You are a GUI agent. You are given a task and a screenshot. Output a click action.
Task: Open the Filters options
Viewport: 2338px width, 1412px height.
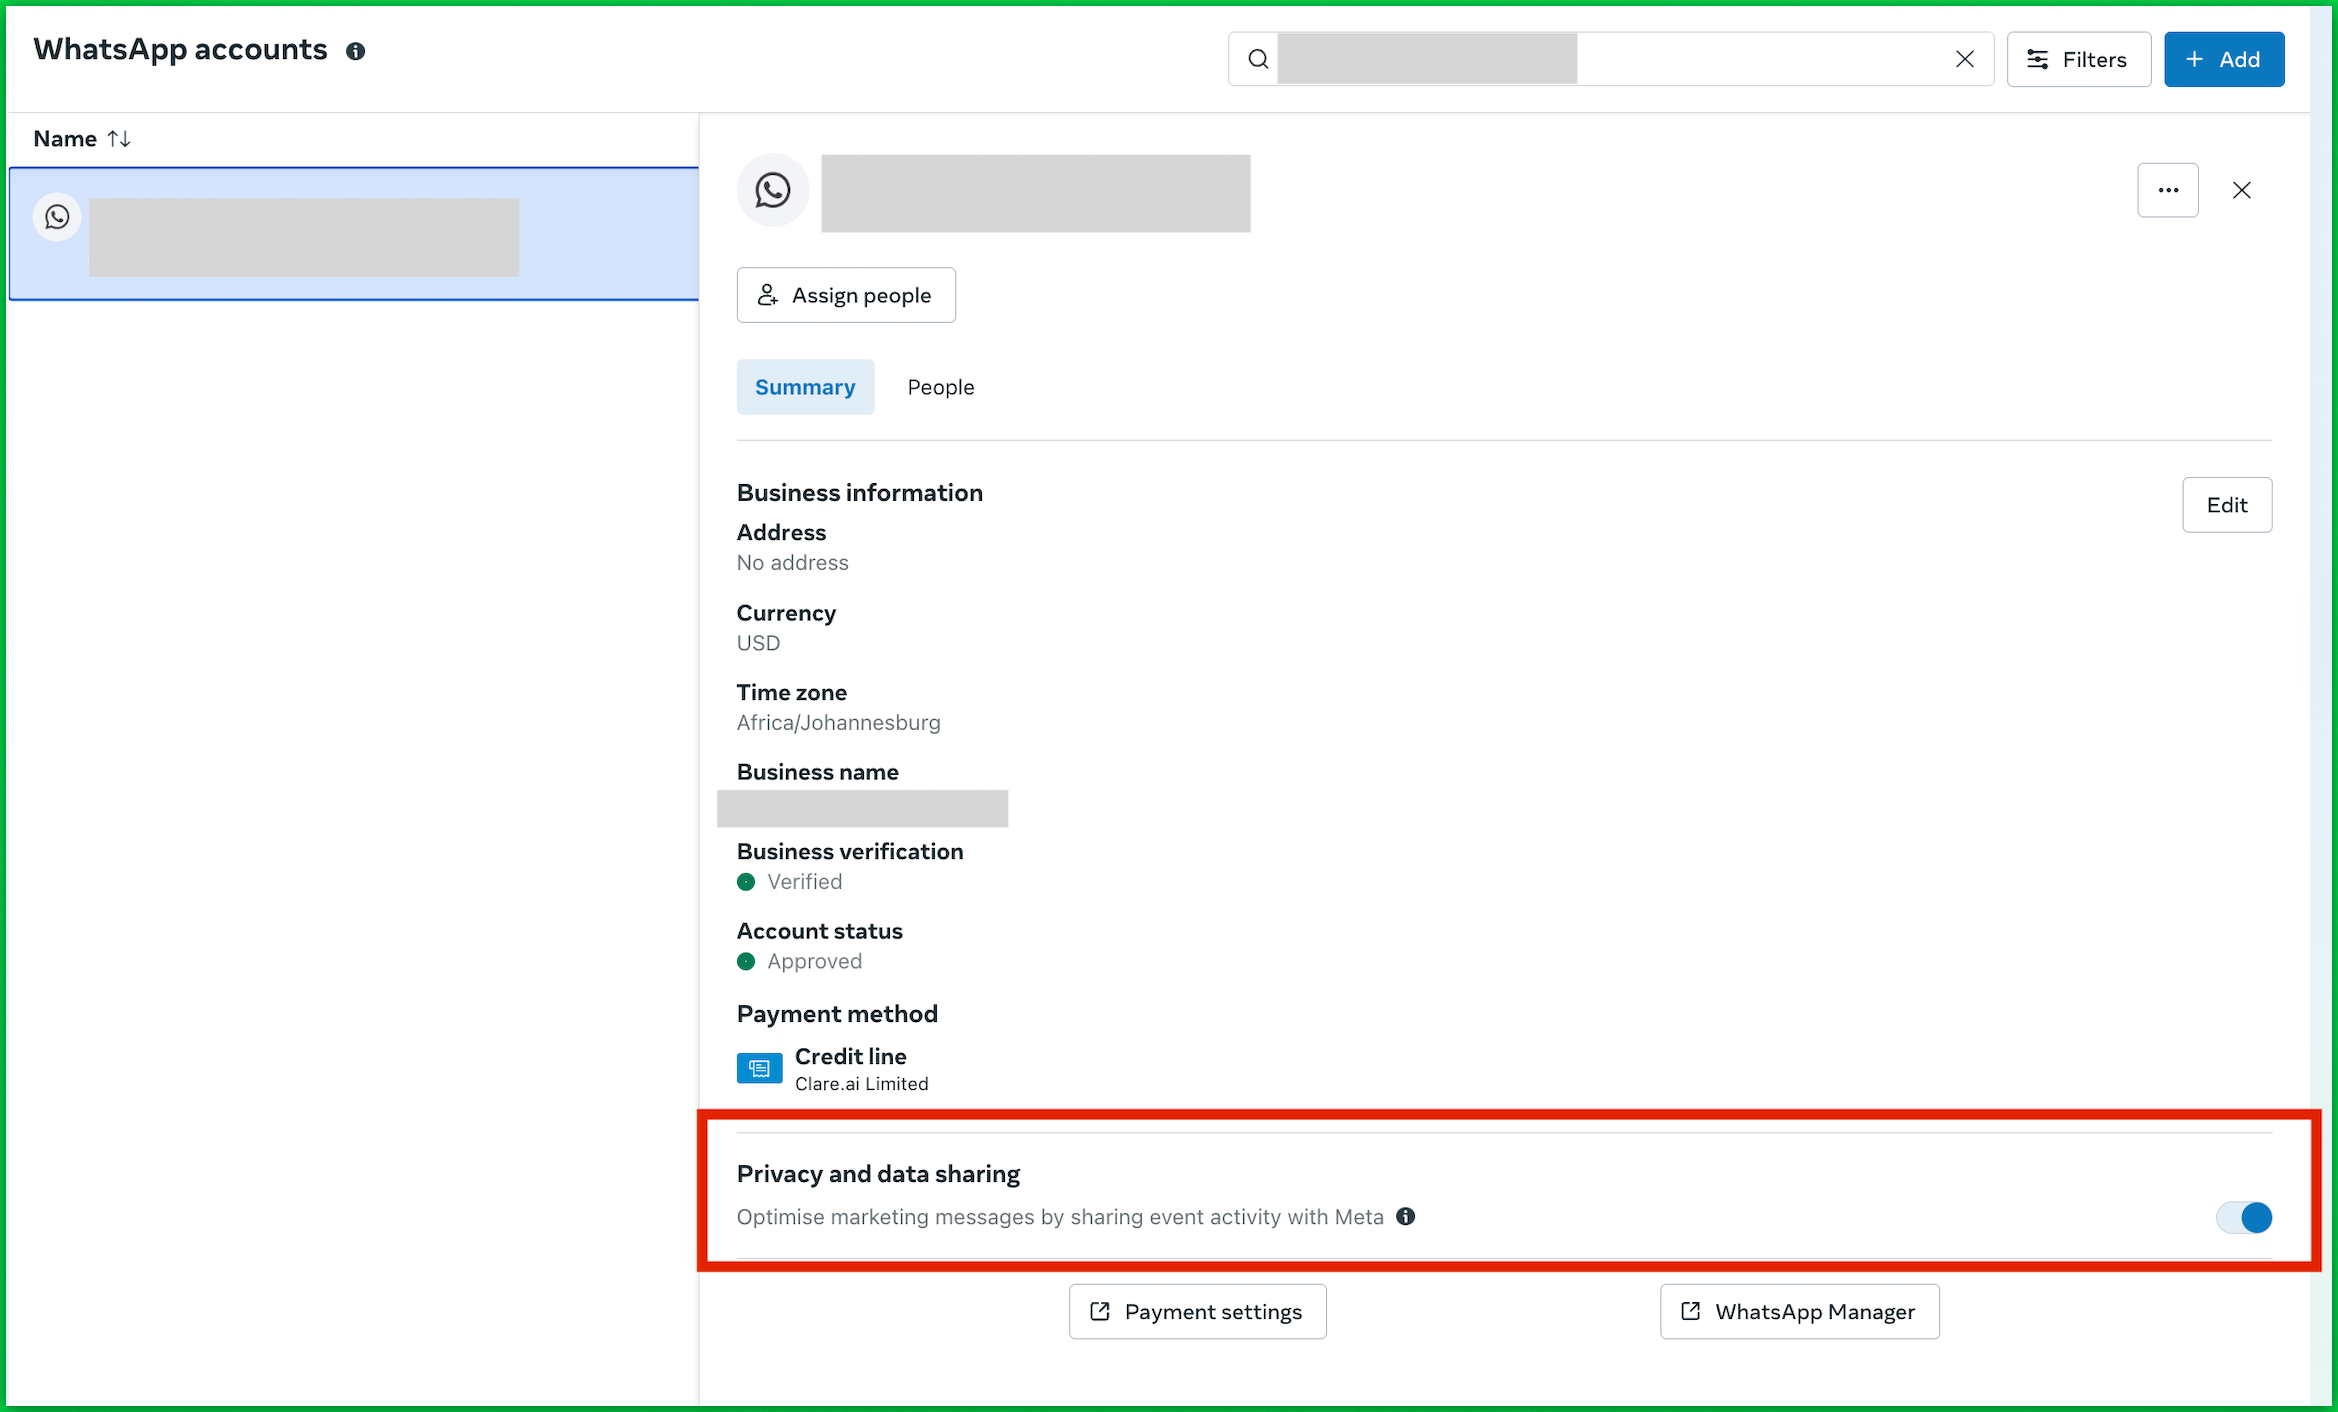coord(2078,59)
